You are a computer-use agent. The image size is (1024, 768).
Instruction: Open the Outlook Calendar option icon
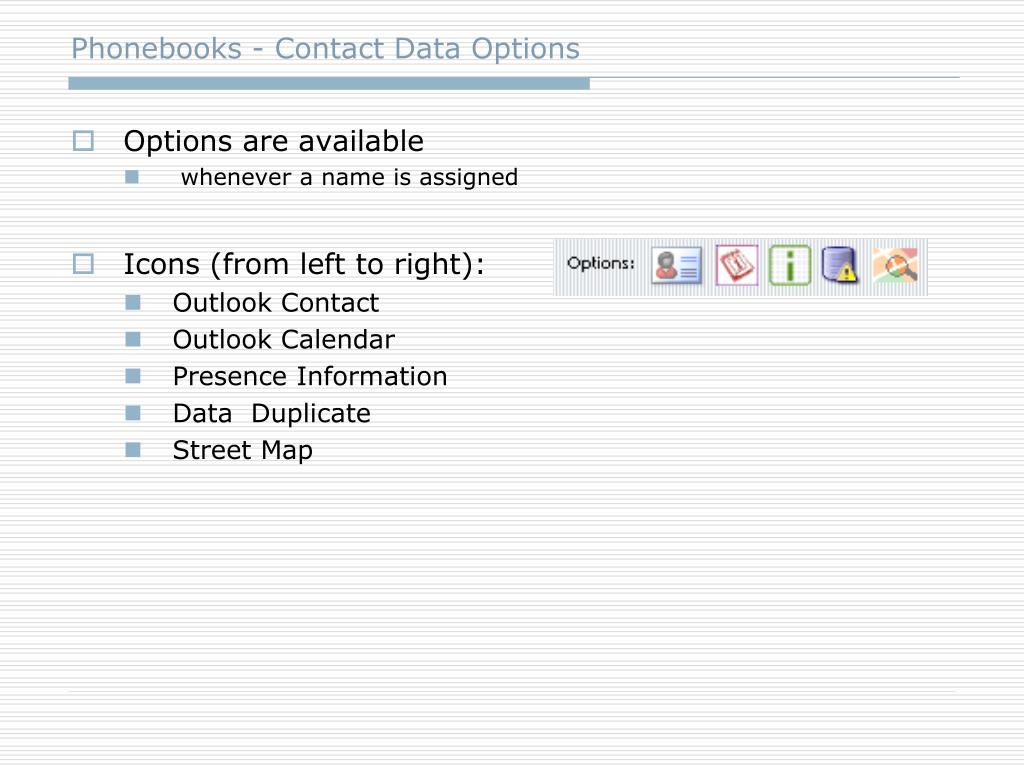click(737, 266)
